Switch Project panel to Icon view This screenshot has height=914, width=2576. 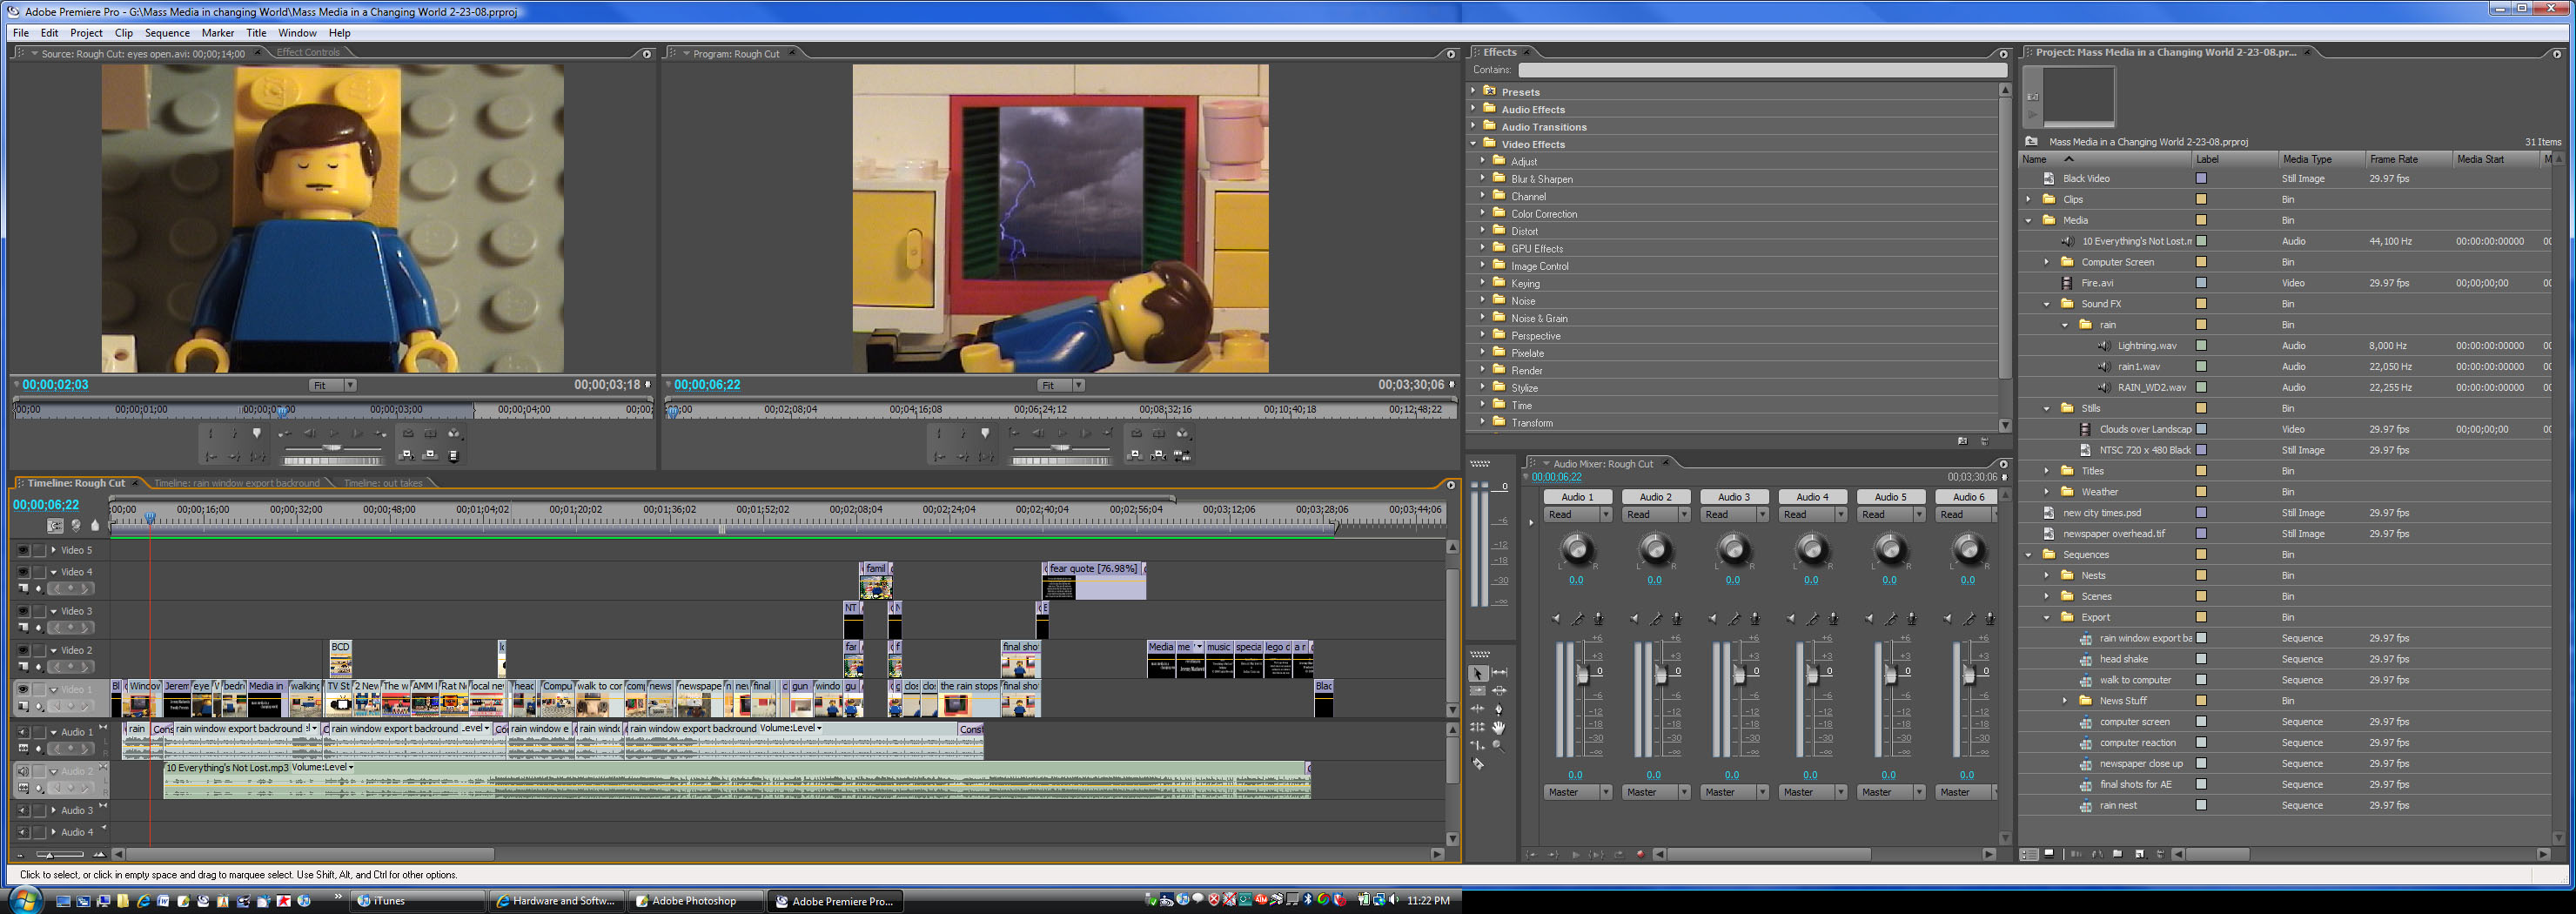click(x=2049, y=854)
